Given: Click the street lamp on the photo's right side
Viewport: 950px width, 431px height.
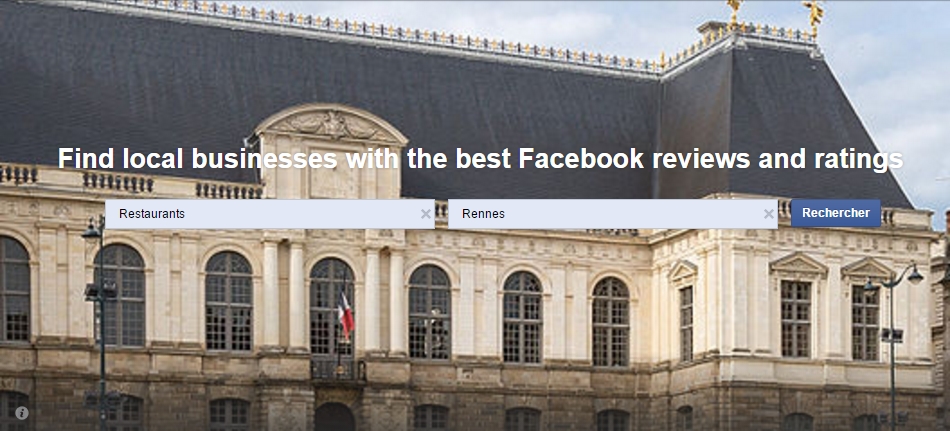Looking at the screenshot, I should (x=892, y=339).
